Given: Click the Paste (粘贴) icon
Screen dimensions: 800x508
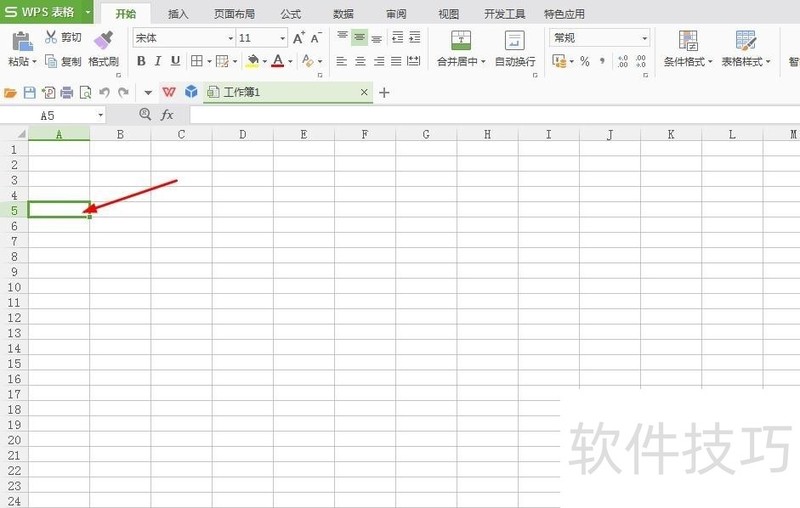Looking at the screenshot, I should click(22, 41).
